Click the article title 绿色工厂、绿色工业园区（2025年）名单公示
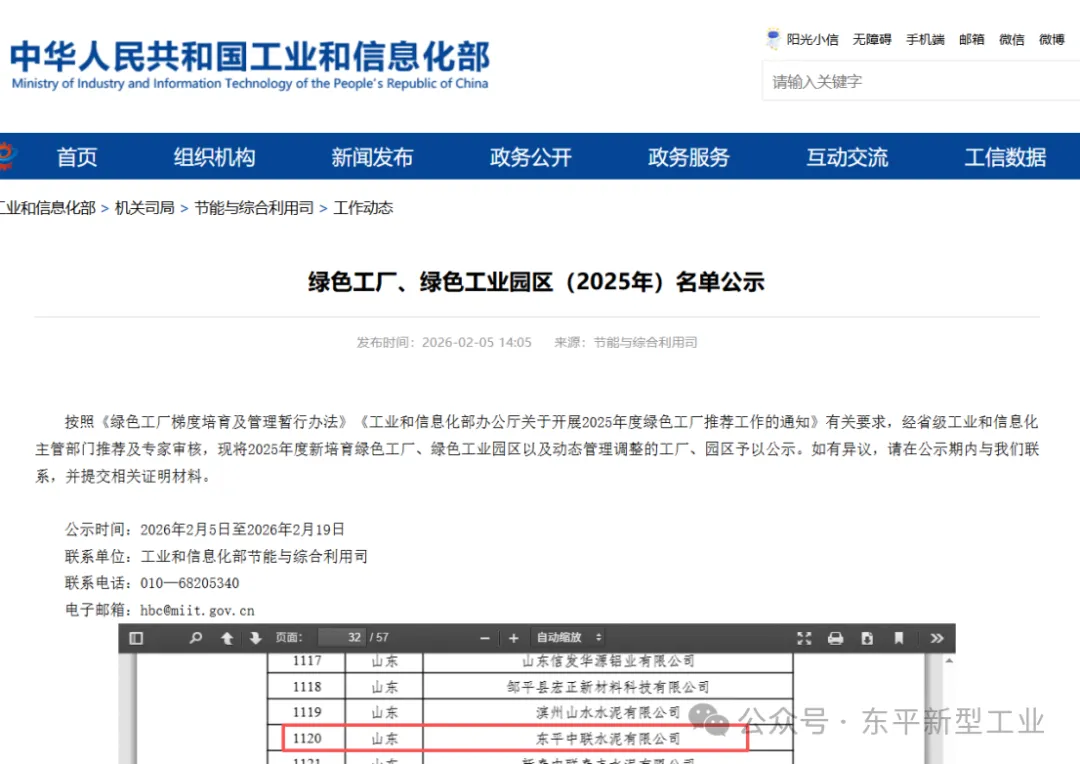Viewport: 1080px width, 764px height. tap(537, 282)
